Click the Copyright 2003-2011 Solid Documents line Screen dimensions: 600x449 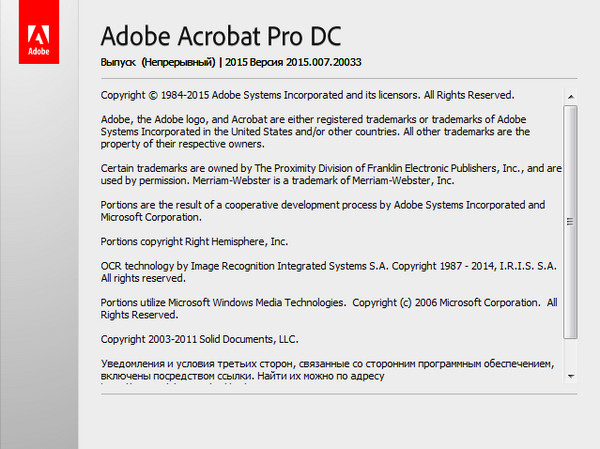coord(199,338)
